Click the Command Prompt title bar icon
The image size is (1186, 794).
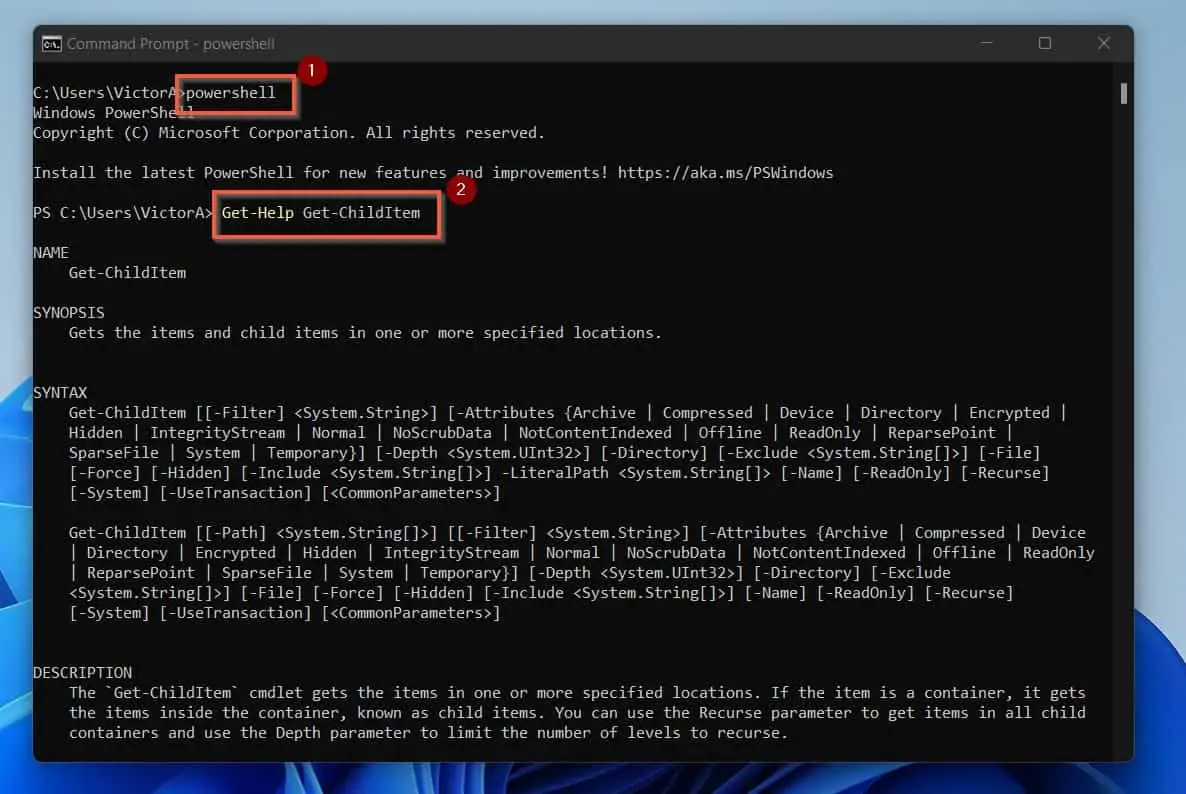pos(51,44)
